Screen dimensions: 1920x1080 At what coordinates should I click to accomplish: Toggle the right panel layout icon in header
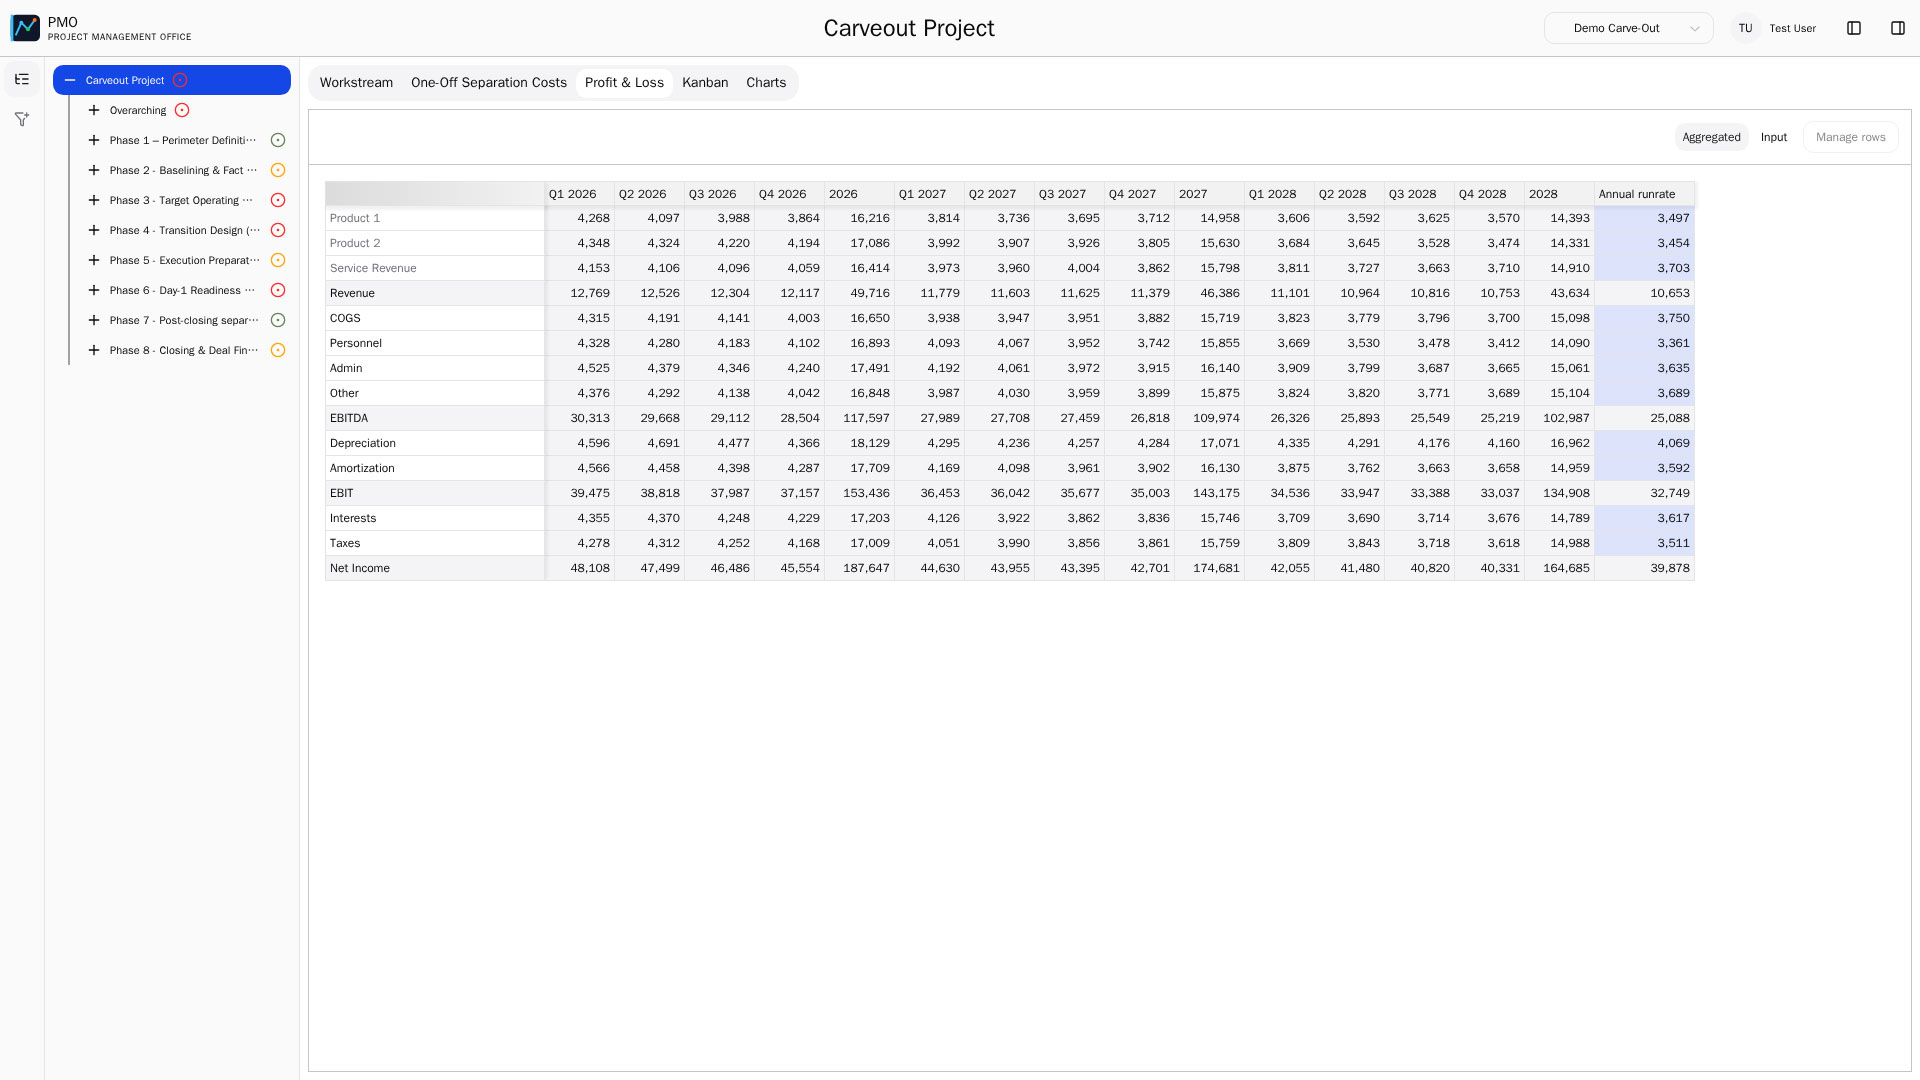[x=1899, y=28]
